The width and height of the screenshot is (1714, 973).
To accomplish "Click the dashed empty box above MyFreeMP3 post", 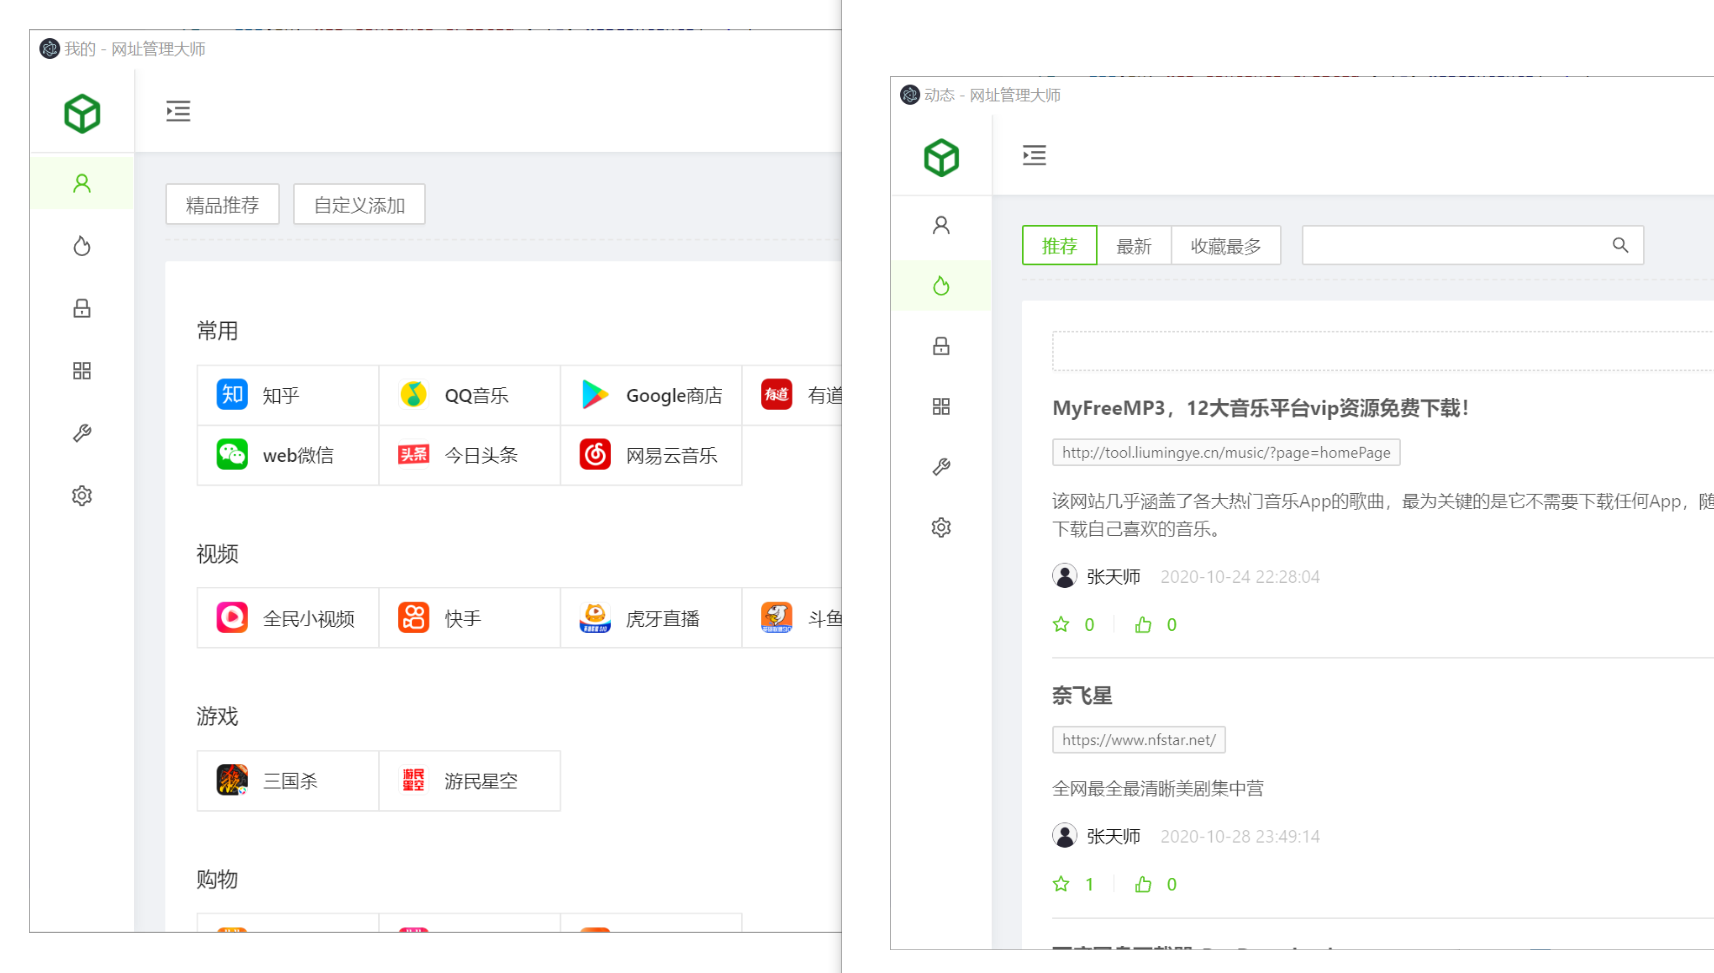I will [1383, 351].
